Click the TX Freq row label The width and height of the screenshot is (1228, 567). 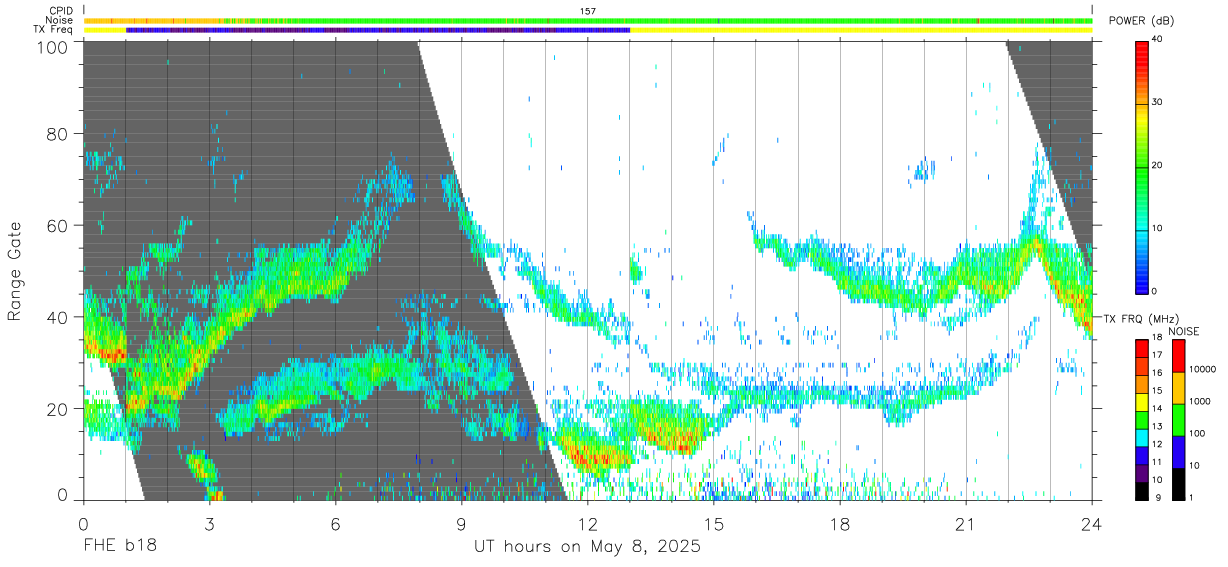[55, 30]
